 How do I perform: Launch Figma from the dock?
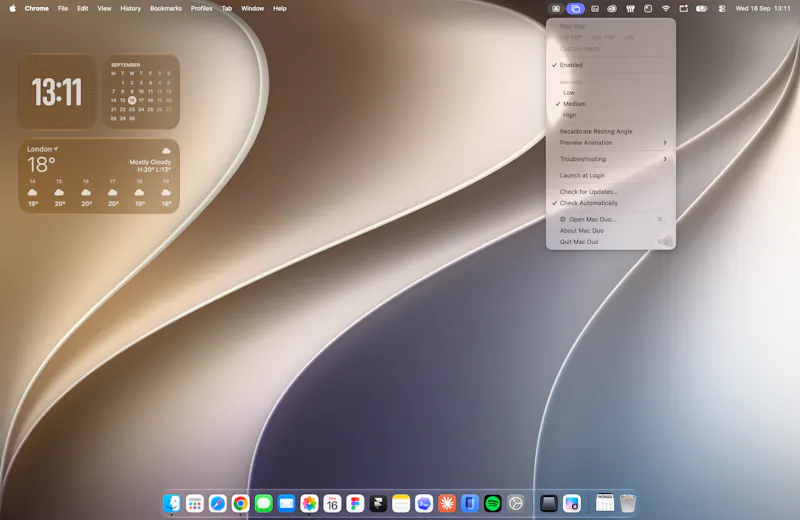coord(355,504)
